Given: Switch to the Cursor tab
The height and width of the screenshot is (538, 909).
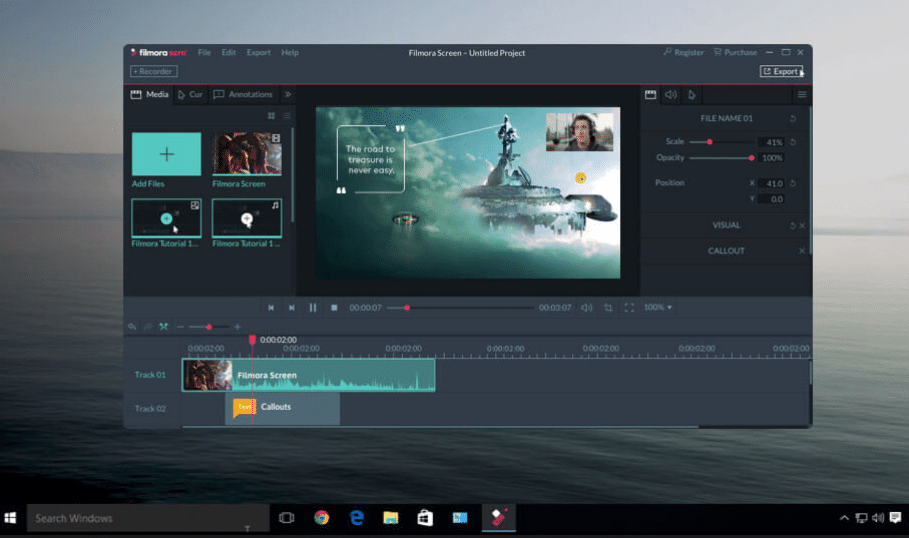Looking at the screenshot, I should tap(190, 94).
